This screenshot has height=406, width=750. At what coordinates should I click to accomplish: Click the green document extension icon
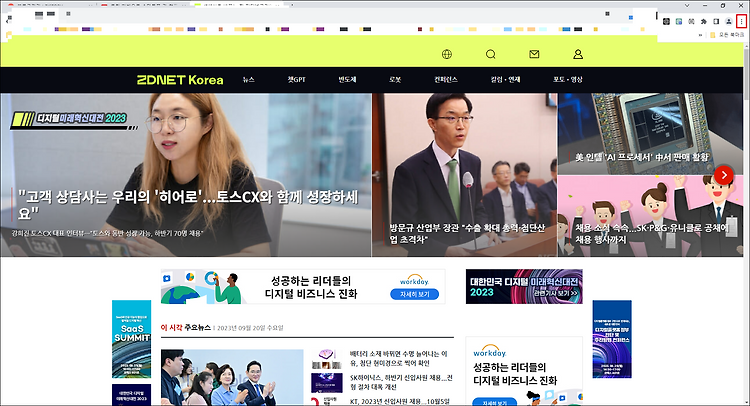coord(679,22)
